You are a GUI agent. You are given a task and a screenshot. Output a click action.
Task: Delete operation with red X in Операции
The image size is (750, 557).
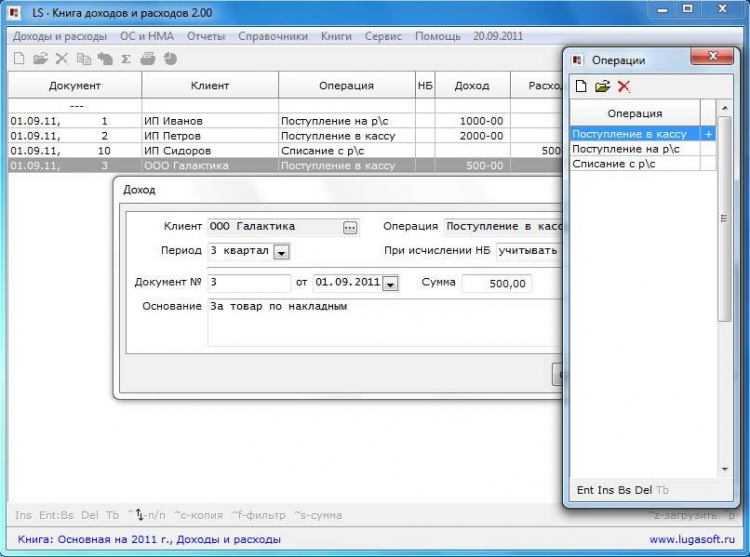tap(624, 86)
